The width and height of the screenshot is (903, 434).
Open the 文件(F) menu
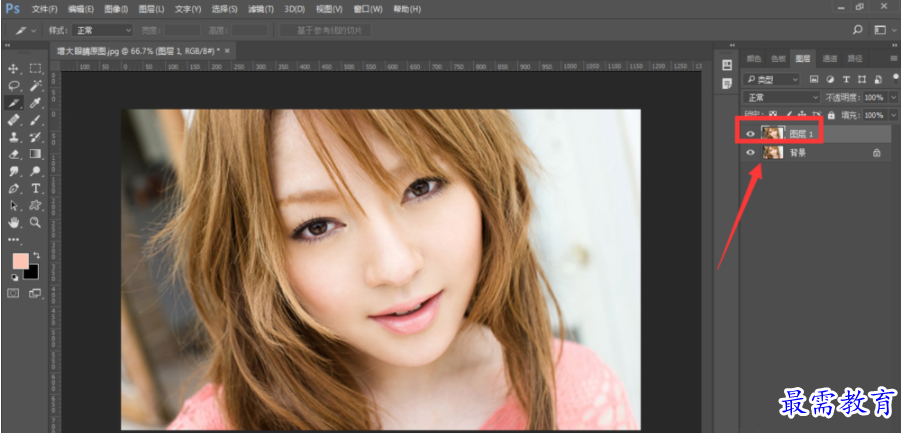click(44, 9)
